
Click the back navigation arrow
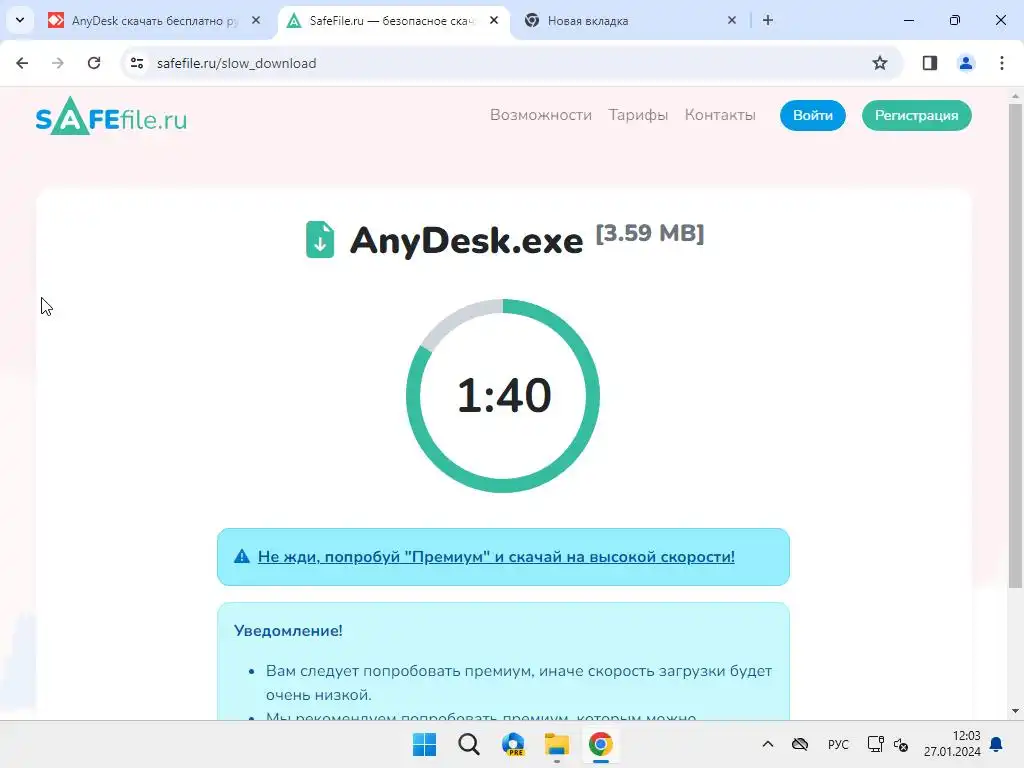click(22, 63)
